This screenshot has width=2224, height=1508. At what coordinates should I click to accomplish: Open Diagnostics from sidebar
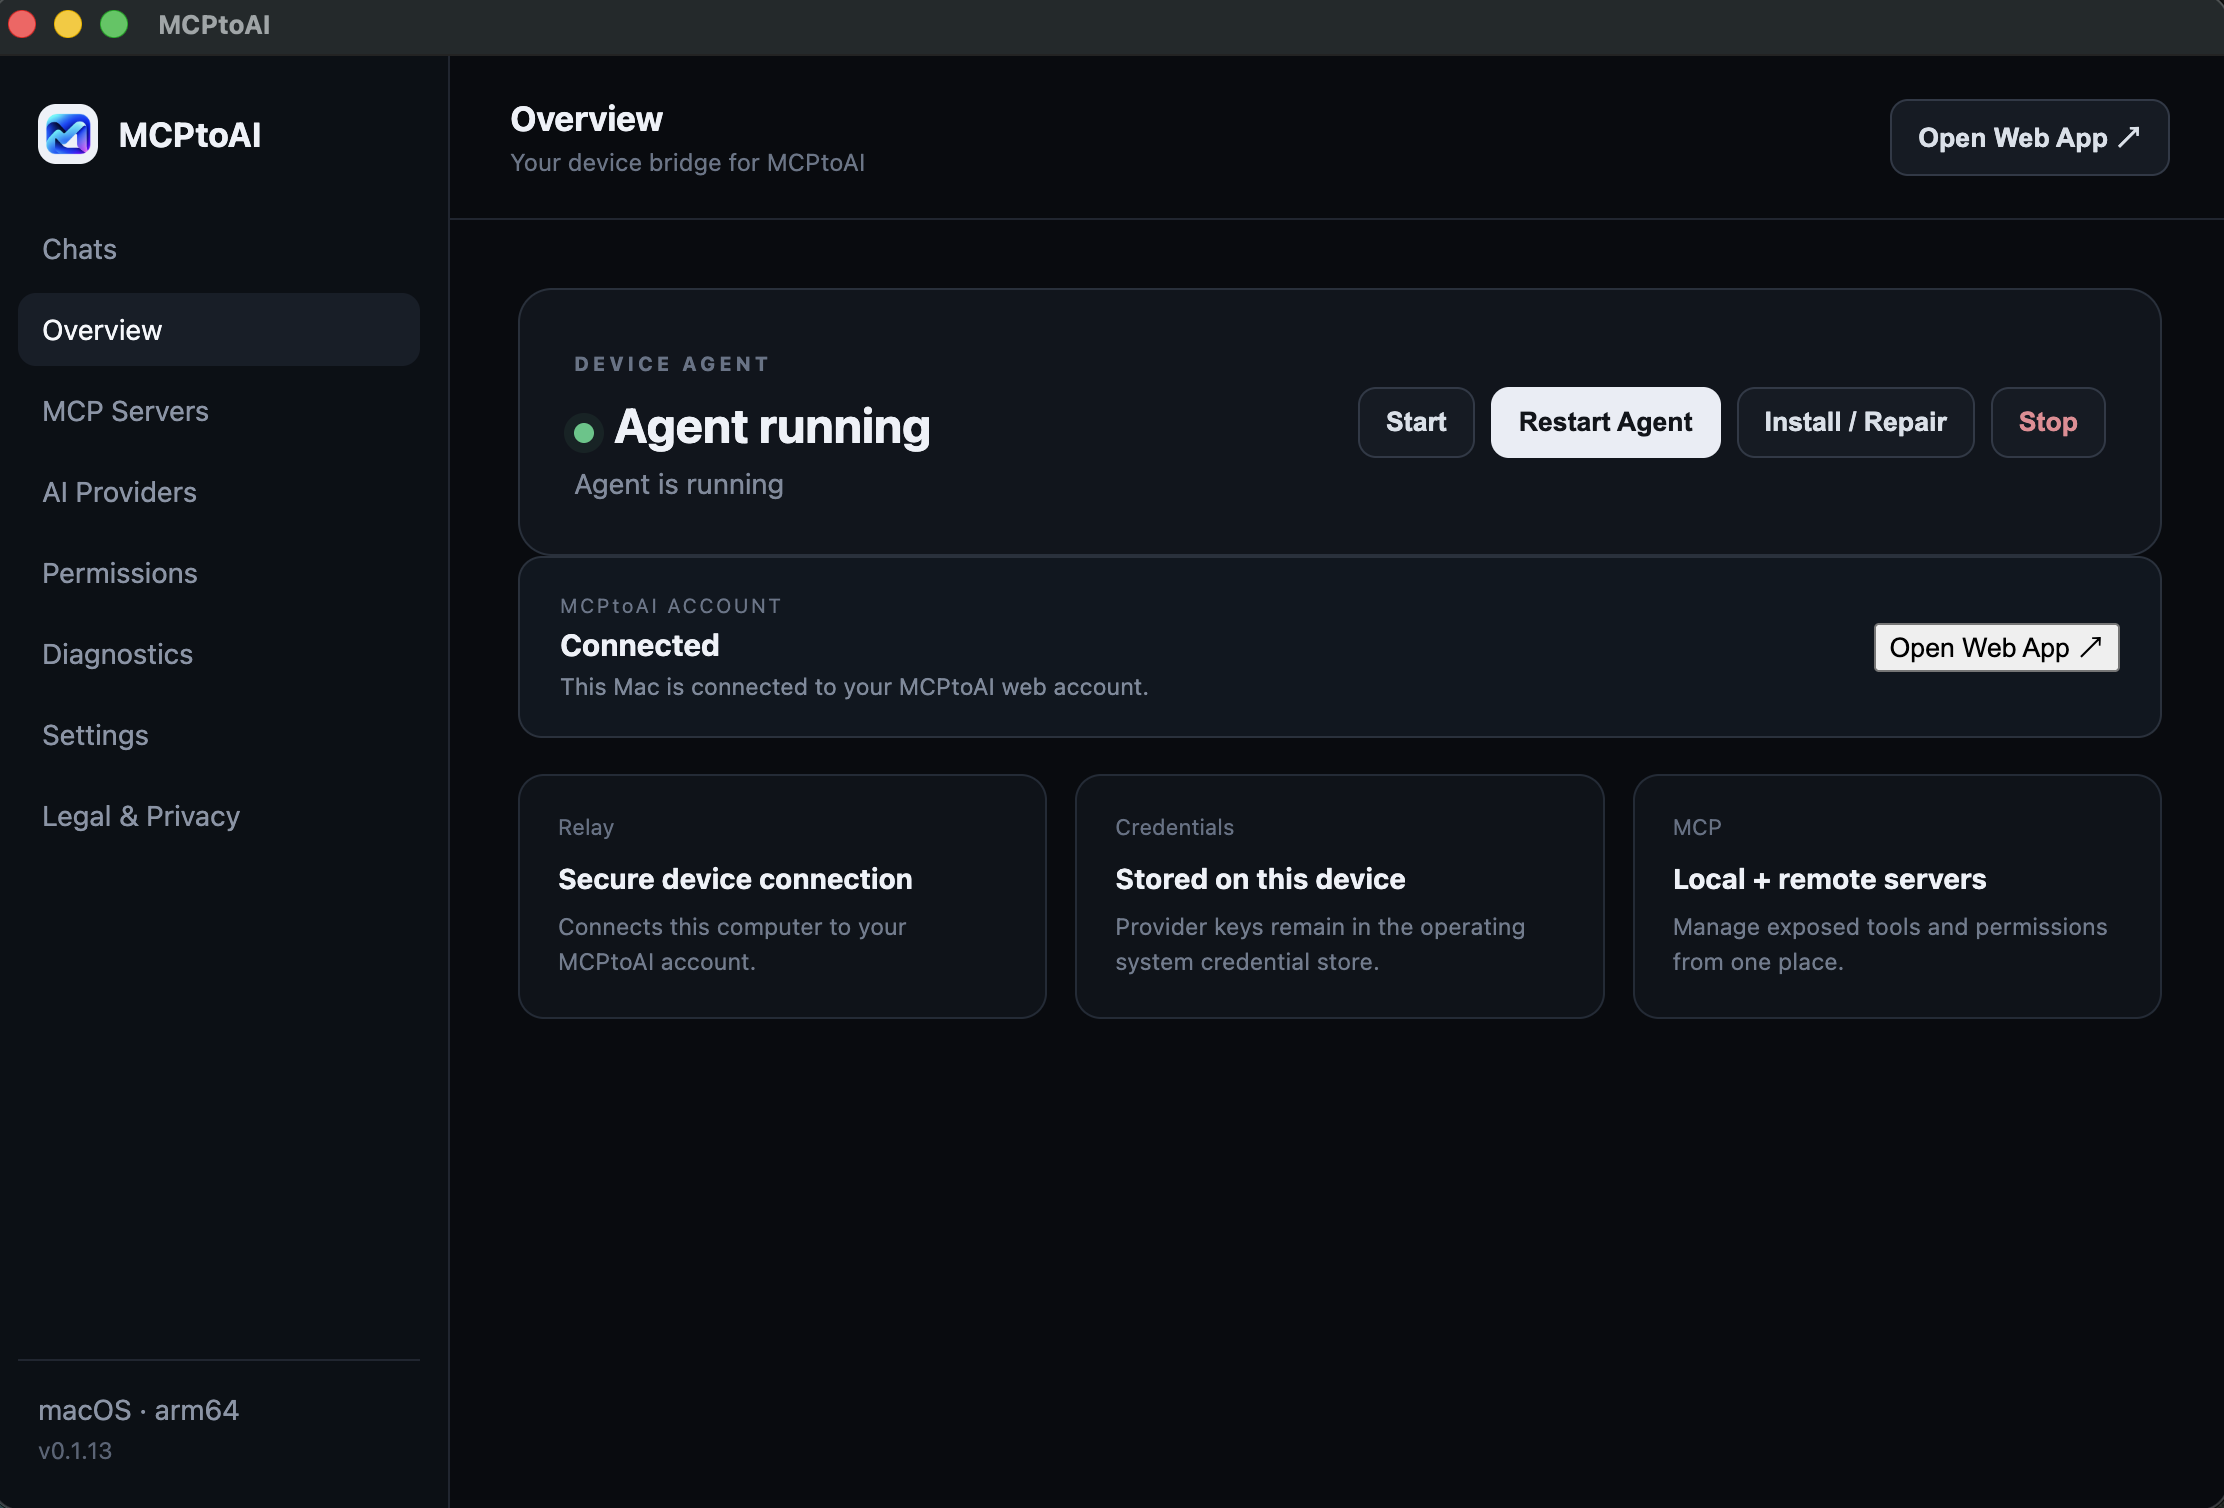[218, 654]
